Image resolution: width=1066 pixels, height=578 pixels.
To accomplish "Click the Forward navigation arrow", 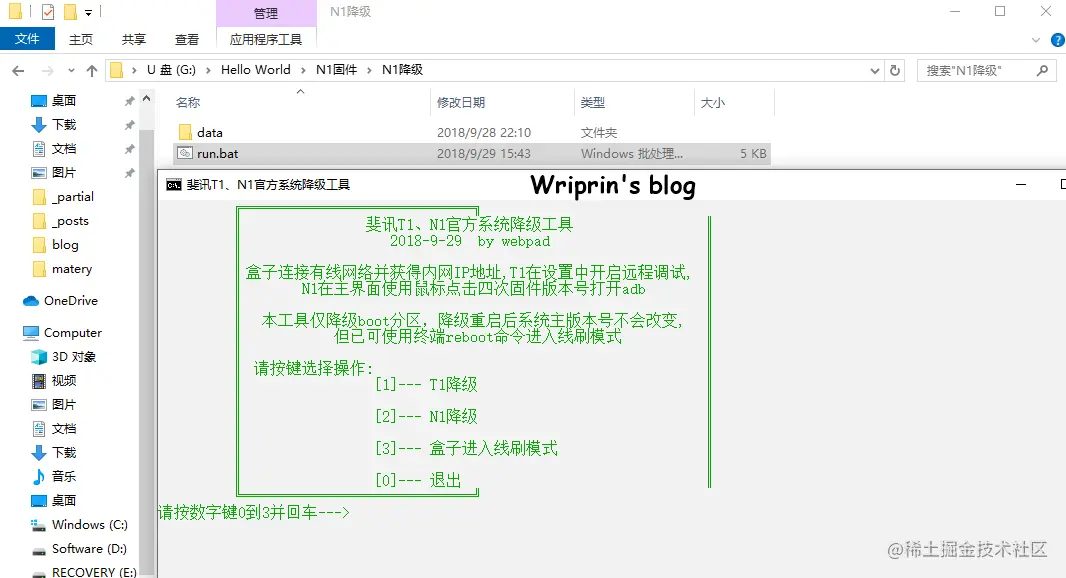I will [47, 70].
